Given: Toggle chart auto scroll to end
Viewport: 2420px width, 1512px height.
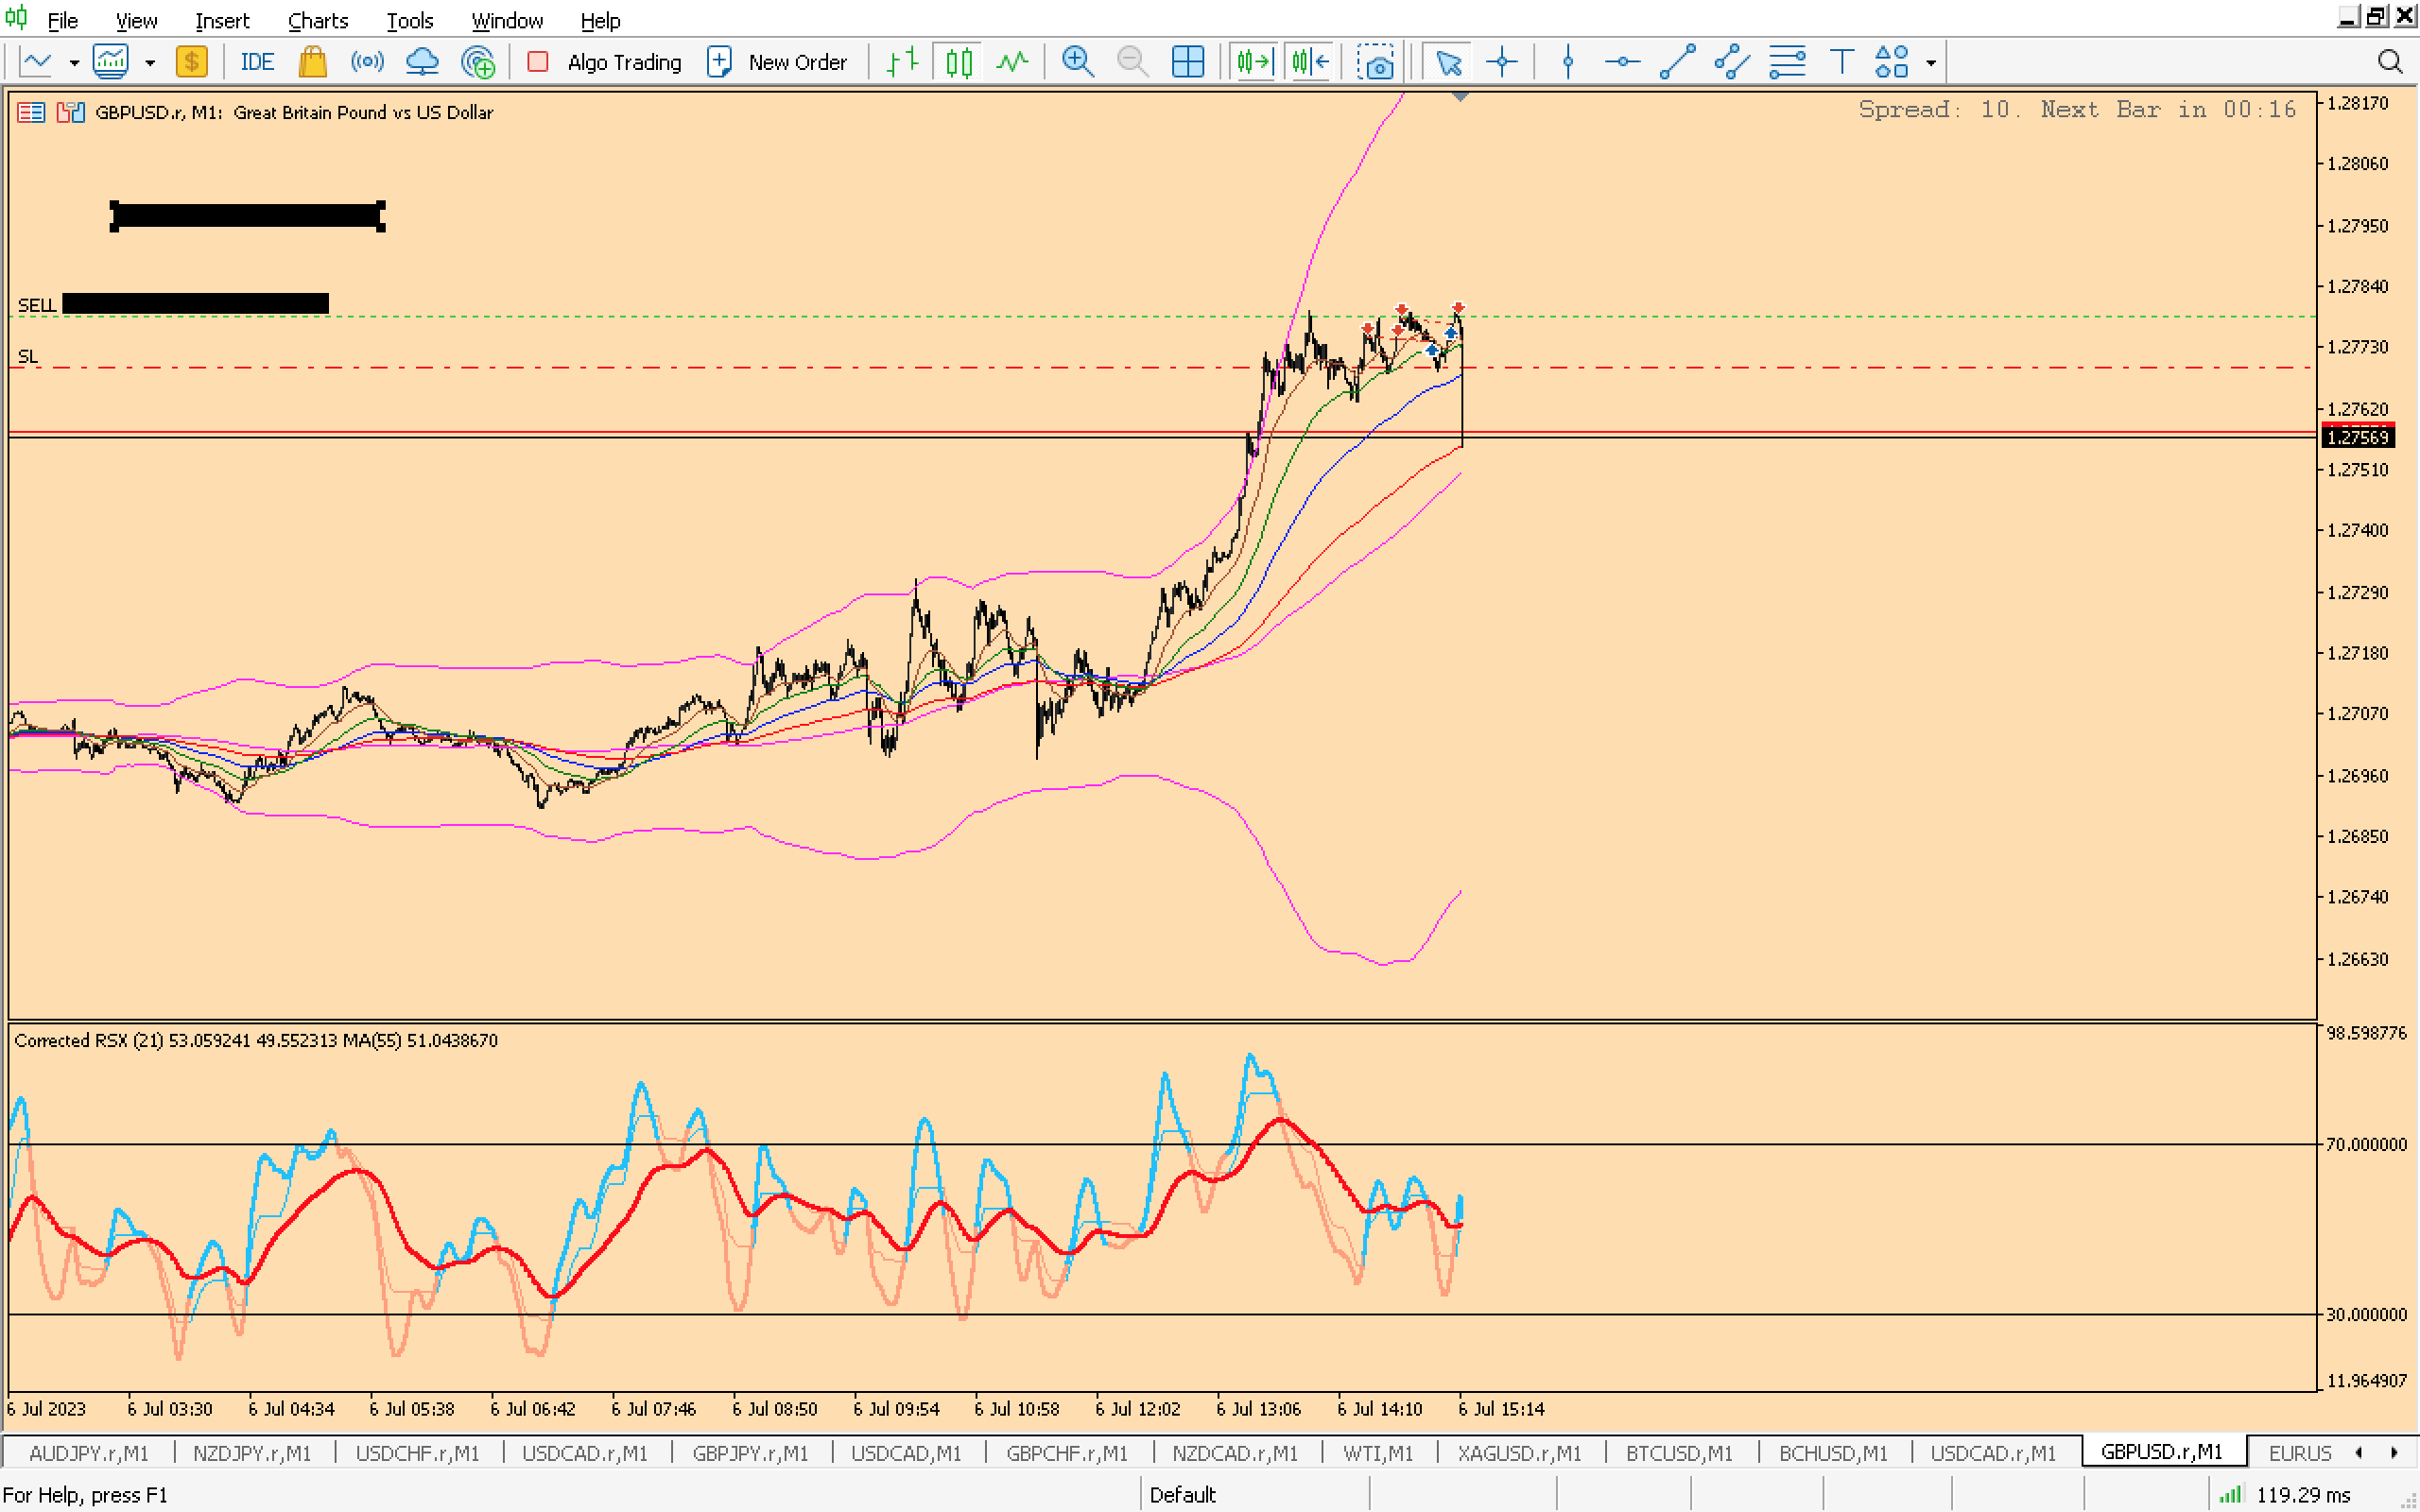Looking at the screenshot, I should (1254, 62).
